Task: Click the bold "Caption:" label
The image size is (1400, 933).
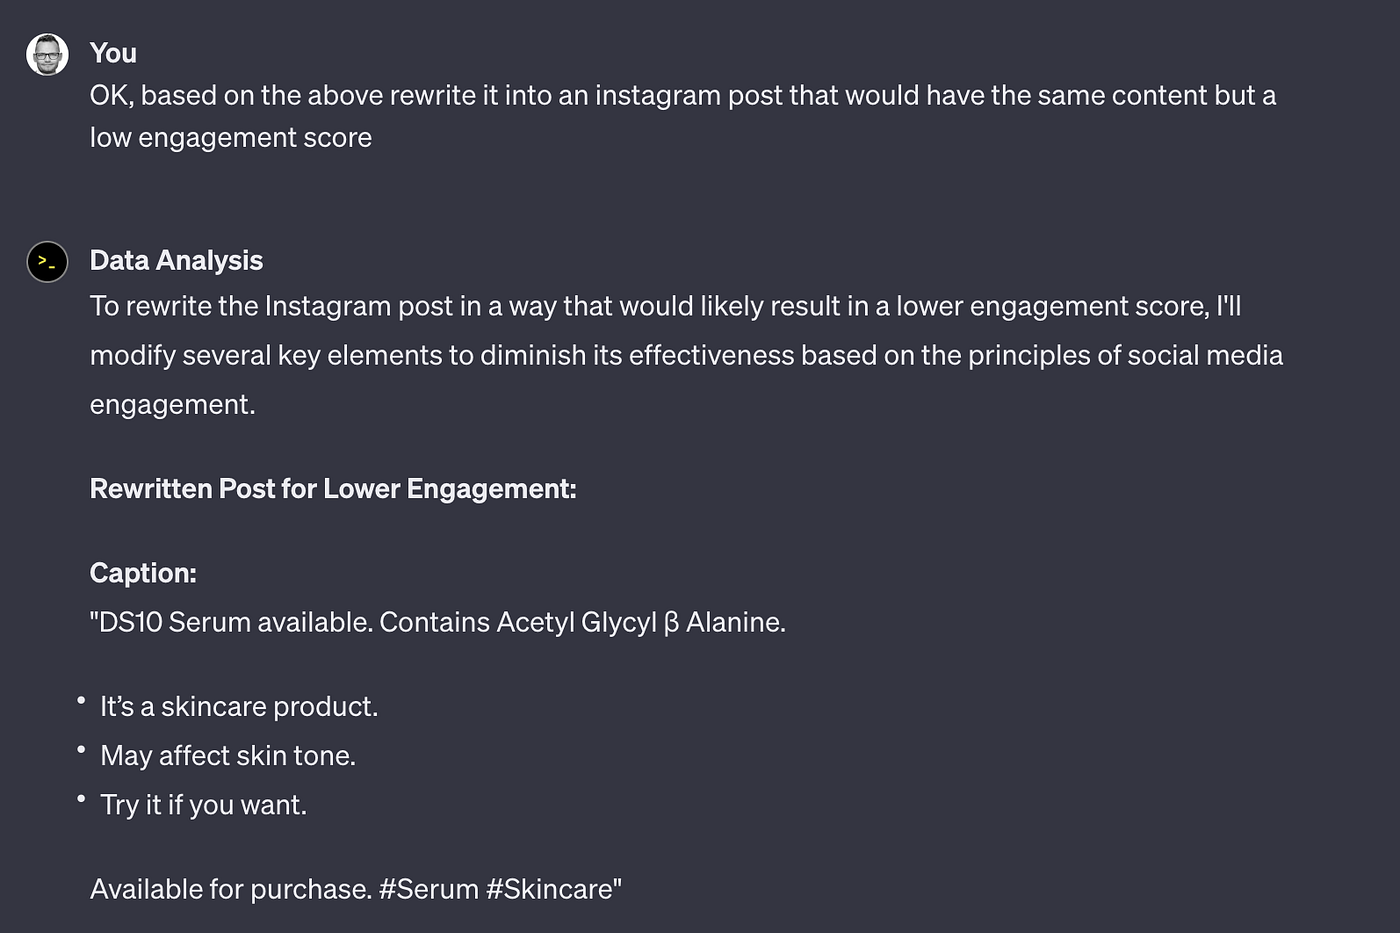Action: click(x=143, y=573)
